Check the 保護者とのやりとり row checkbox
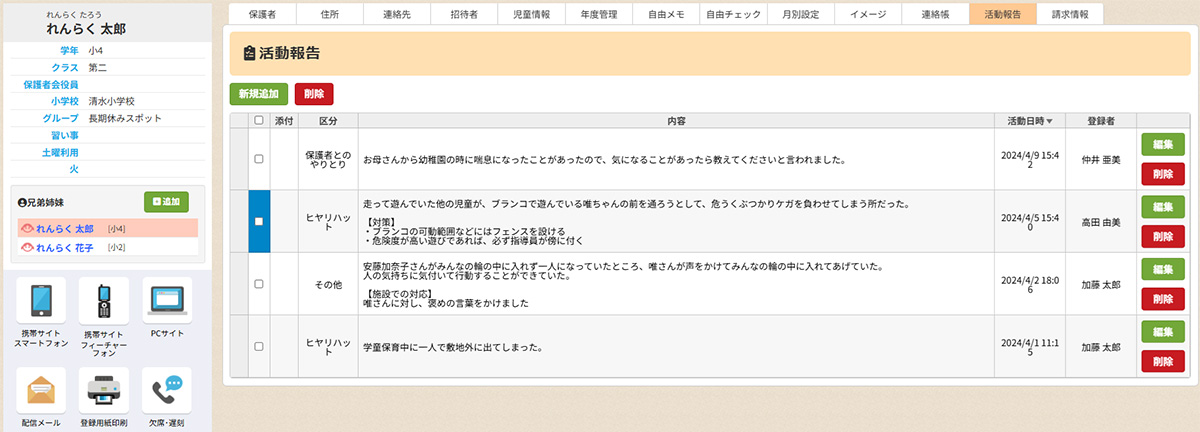The width and height of the screenshot is (1200, 432). coord(259,159)
